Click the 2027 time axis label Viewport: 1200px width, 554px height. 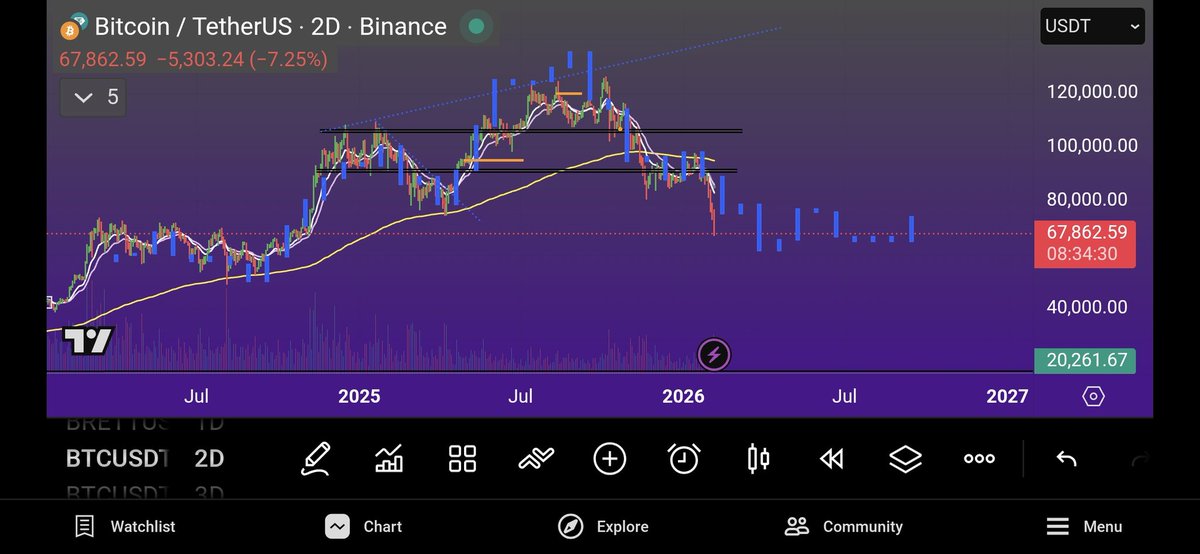[1007, 396]
